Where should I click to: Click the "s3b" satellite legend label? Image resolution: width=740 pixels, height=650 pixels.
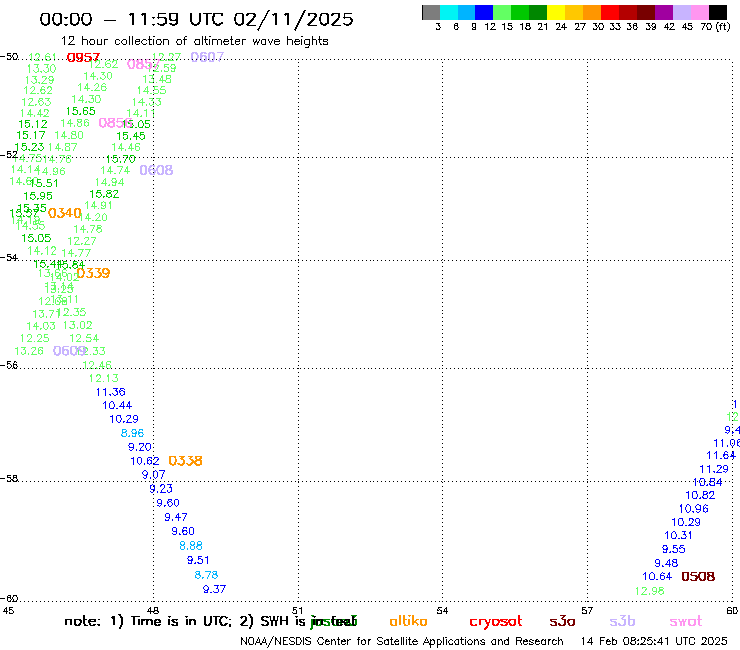(622, 621)
